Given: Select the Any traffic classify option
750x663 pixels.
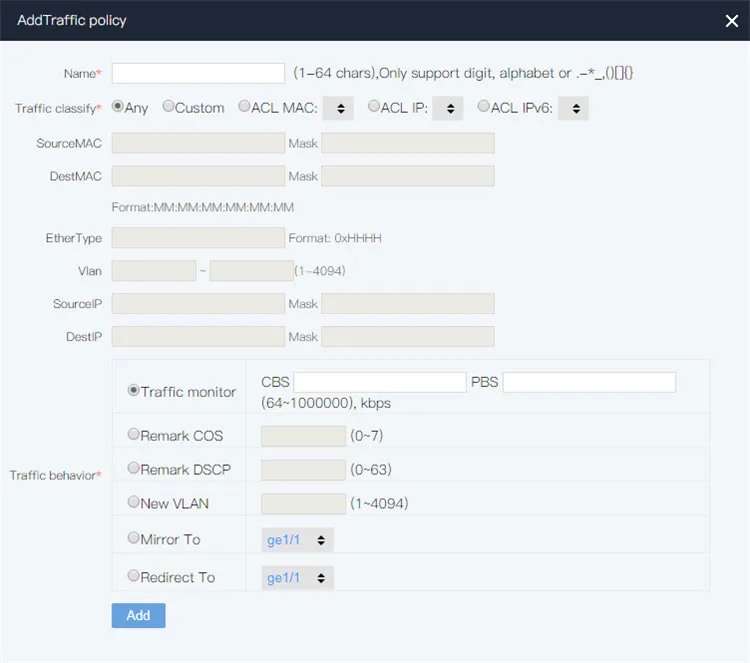Looking at the screenshot, I should click(x=118, y=107).
